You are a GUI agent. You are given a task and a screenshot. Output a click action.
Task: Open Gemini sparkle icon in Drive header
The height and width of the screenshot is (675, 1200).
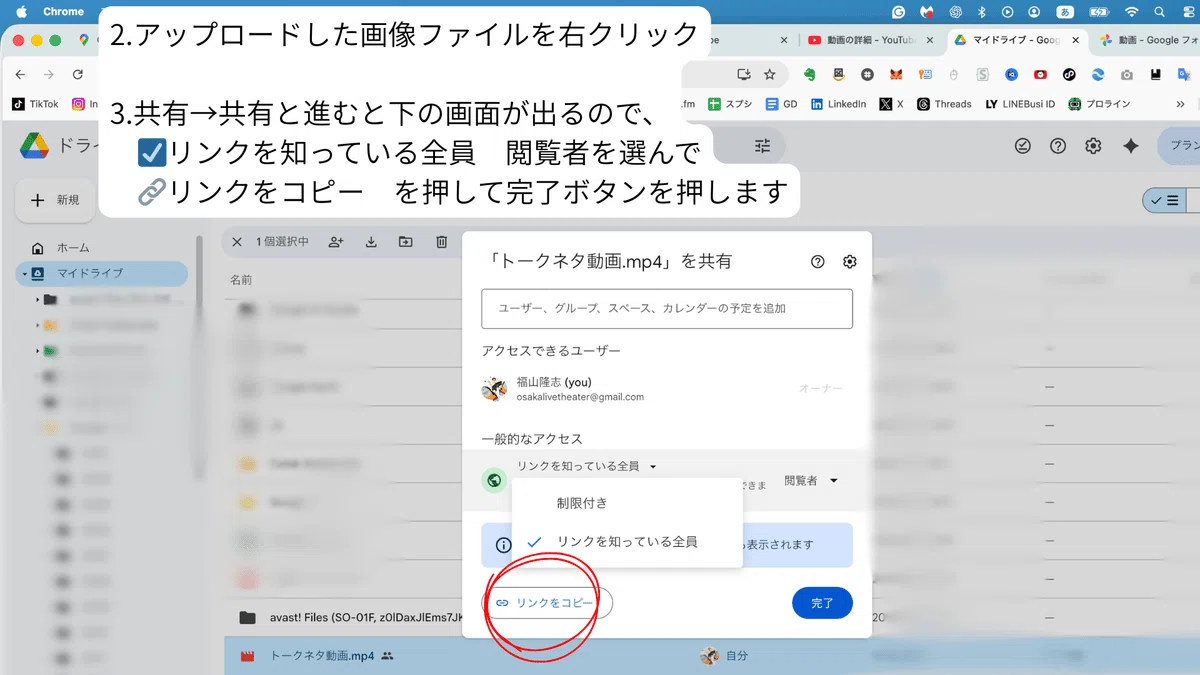click(x=1130, y=146)
